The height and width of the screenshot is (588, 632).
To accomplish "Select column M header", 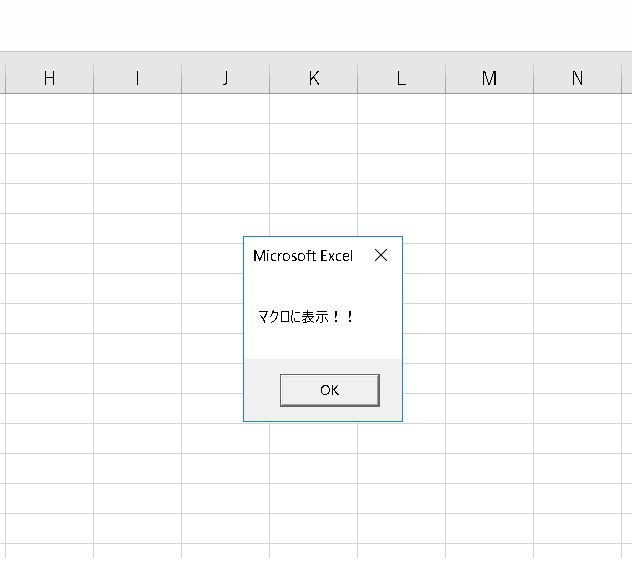I will pos(489,78).
